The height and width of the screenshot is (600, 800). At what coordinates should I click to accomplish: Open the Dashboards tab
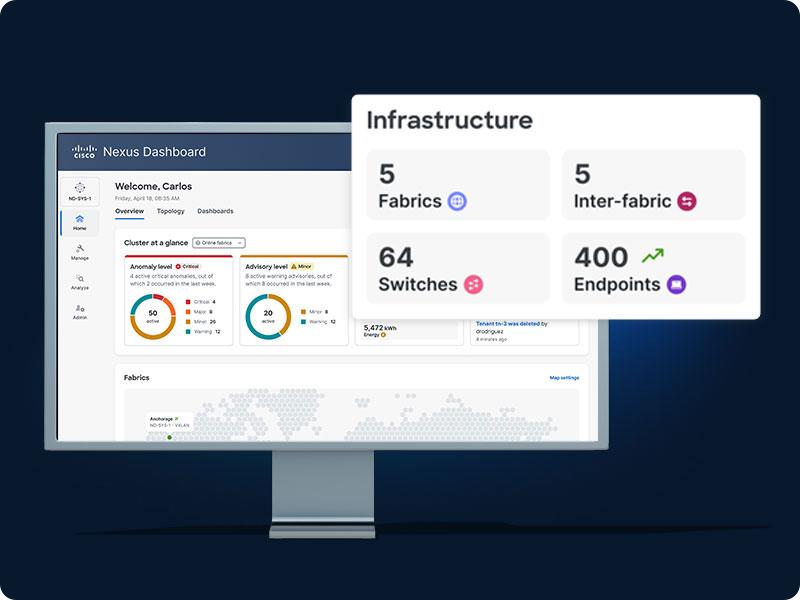[216, 211]
